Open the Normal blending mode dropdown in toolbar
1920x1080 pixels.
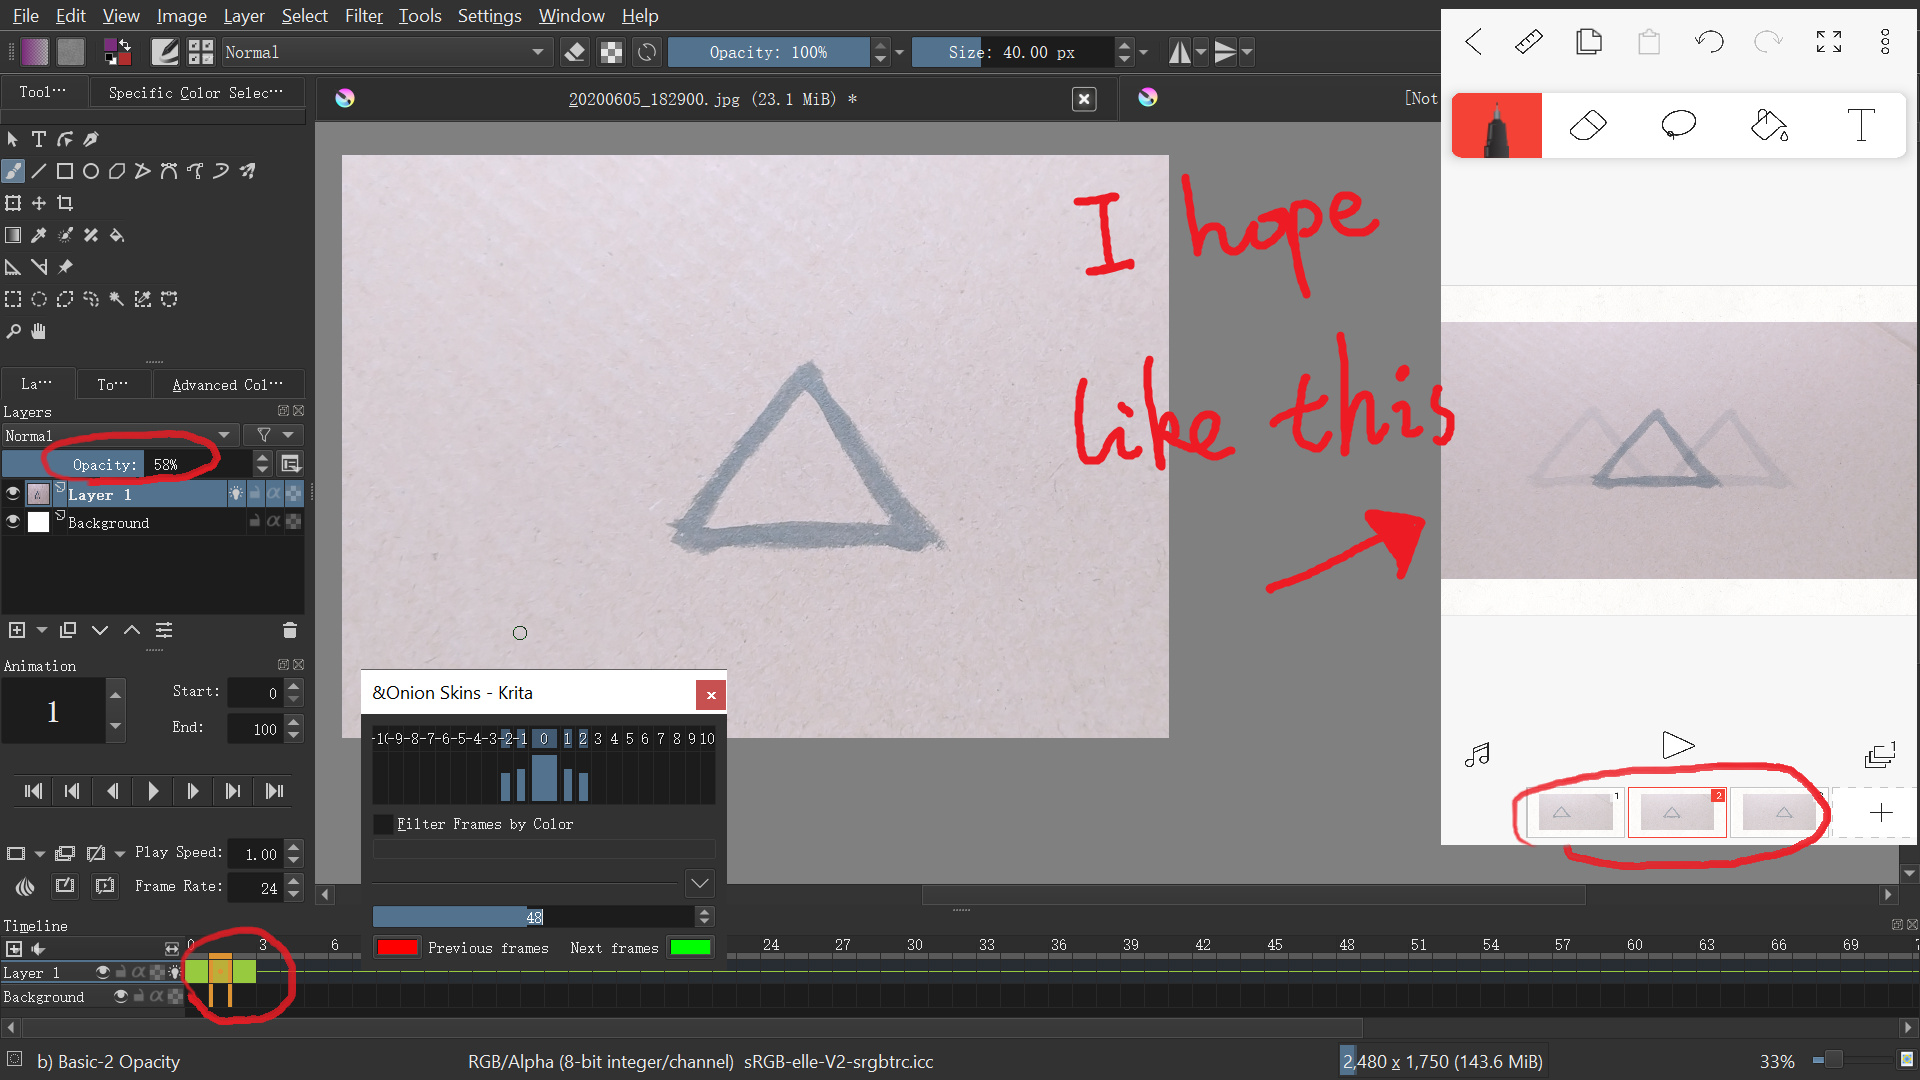(385, 52)
